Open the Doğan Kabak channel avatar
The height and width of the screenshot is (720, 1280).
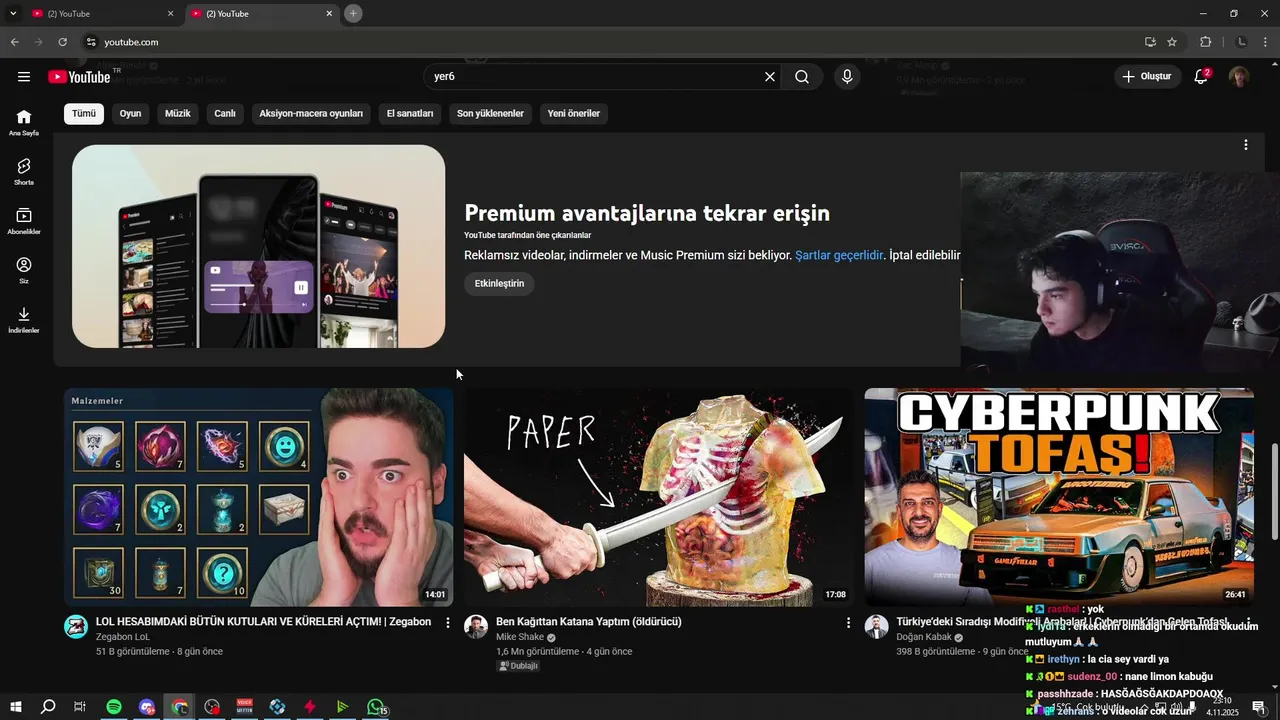click(x=877, y=627)
